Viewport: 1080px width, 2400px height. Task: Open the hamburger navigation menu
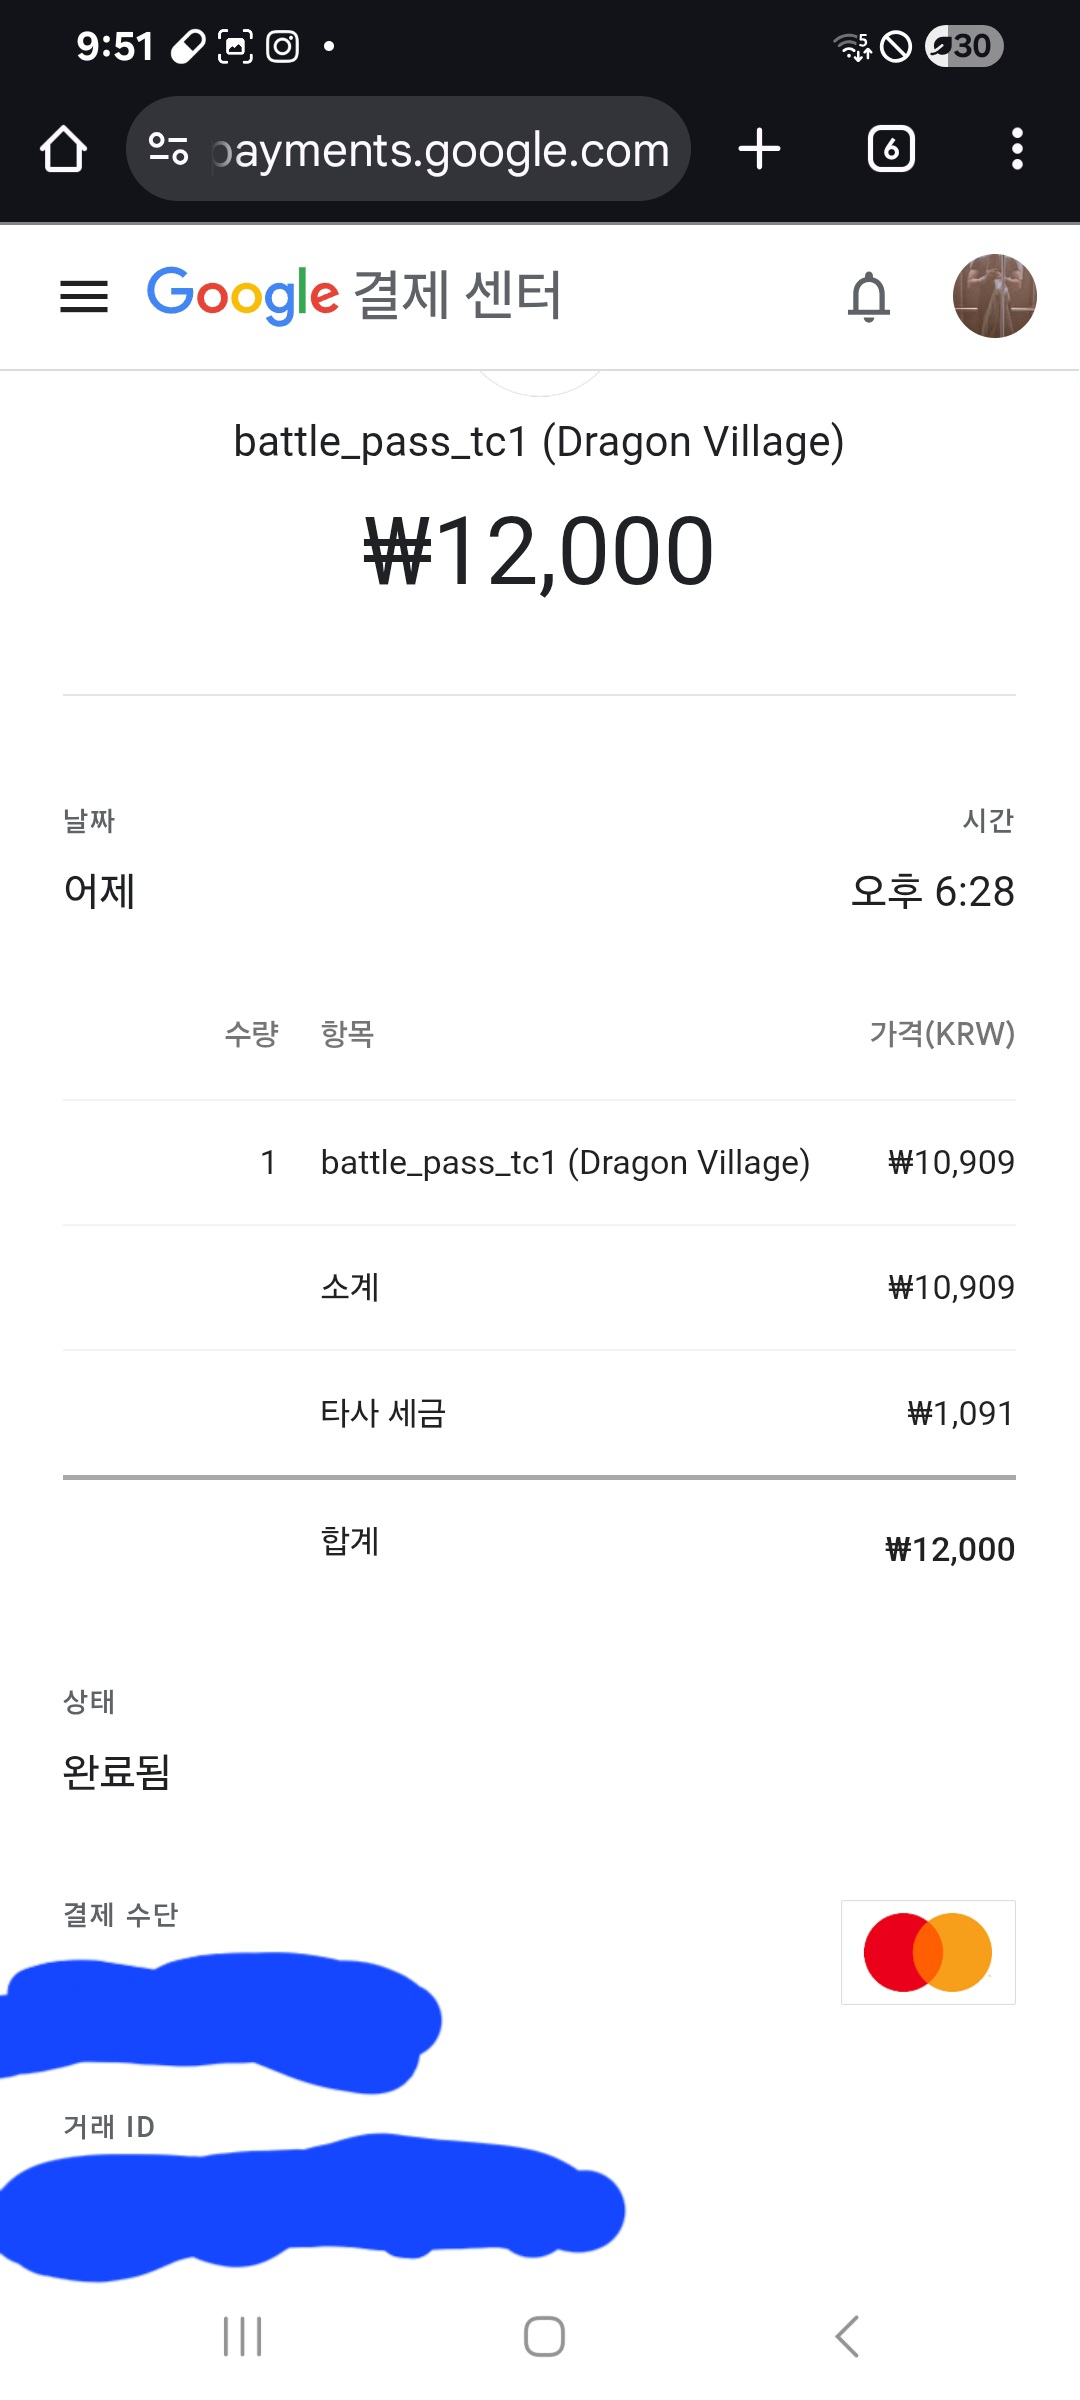pyautogui.click(x=84, y=296)
